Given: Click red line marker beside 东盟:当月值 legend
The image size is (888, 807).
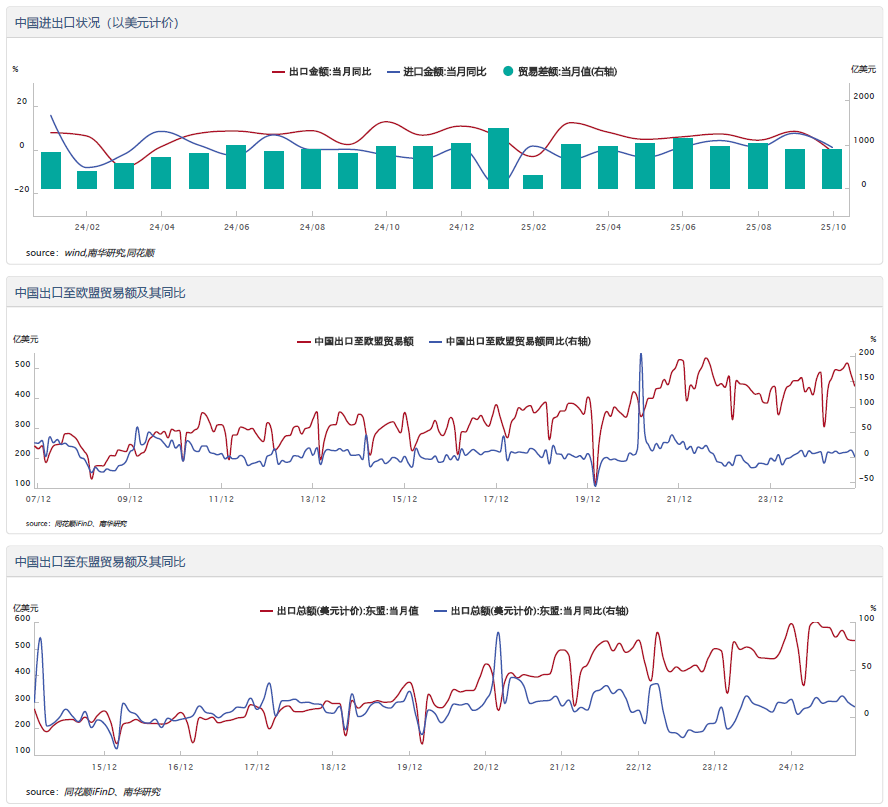Looking at the screenshot, I should 267,610.
